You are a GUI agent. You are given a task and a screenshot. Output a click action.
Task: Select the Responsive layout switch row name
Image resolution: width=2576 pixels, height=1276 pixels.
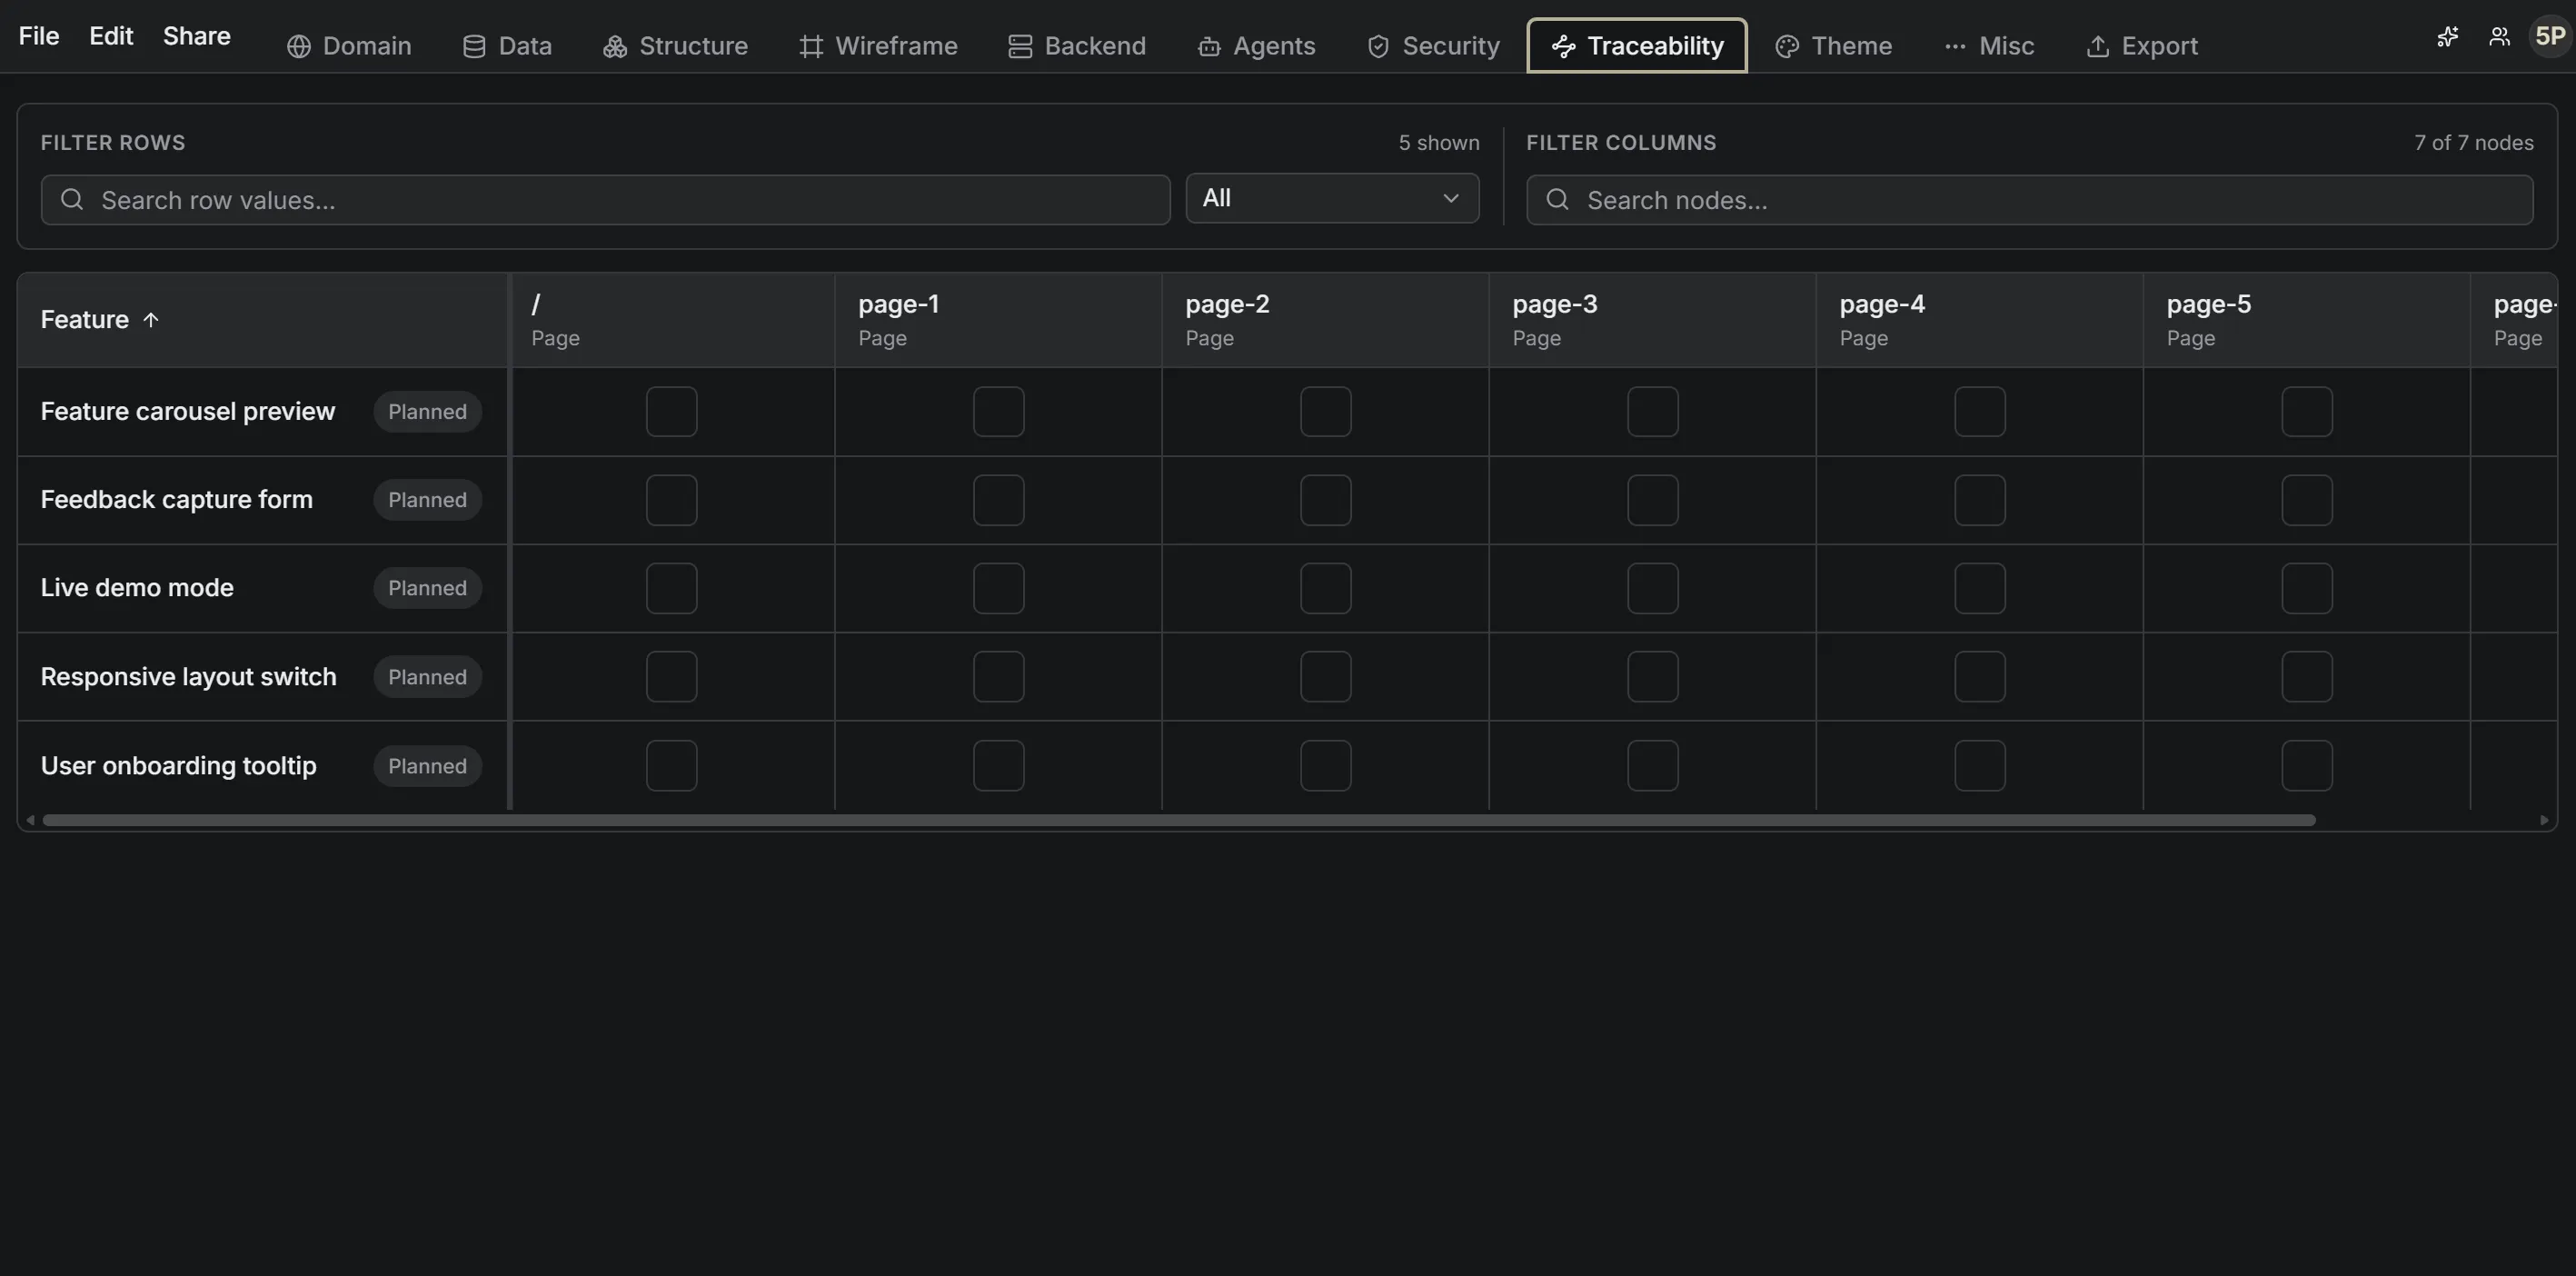pos(188,677)
